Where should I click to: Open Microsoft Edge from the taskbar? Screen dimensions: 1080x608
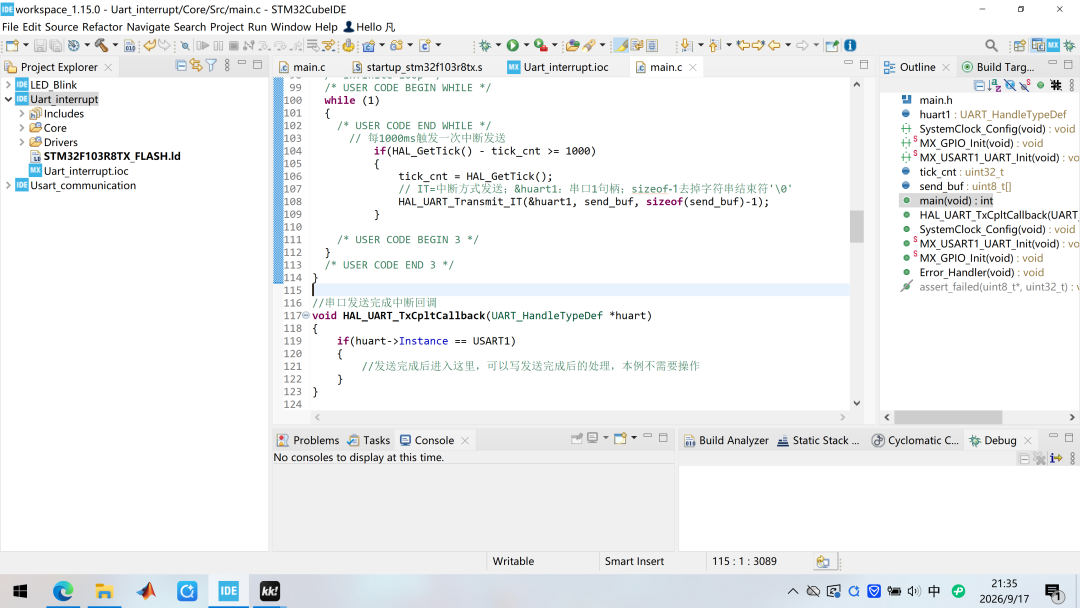click(63, 591)
